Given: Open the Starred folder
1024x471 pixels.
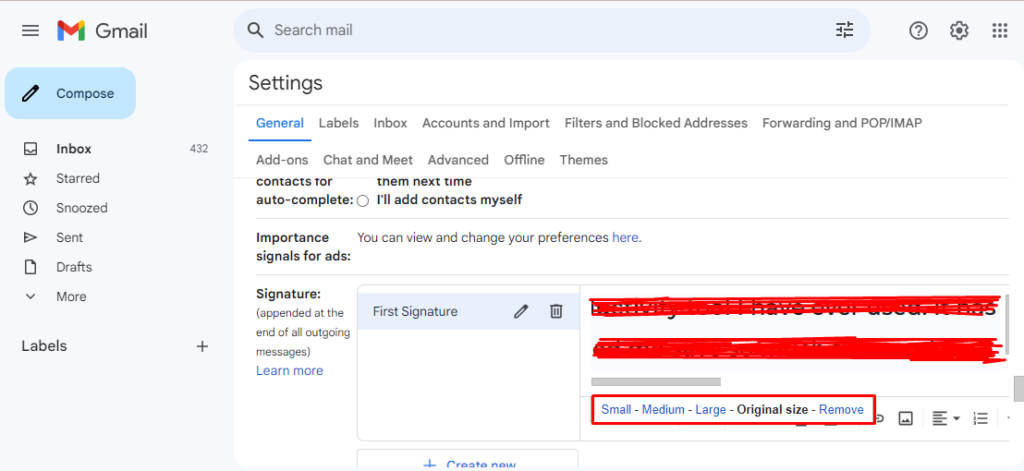Looking at the screenshot, I should pyautogui.click(x=78, y=178).
